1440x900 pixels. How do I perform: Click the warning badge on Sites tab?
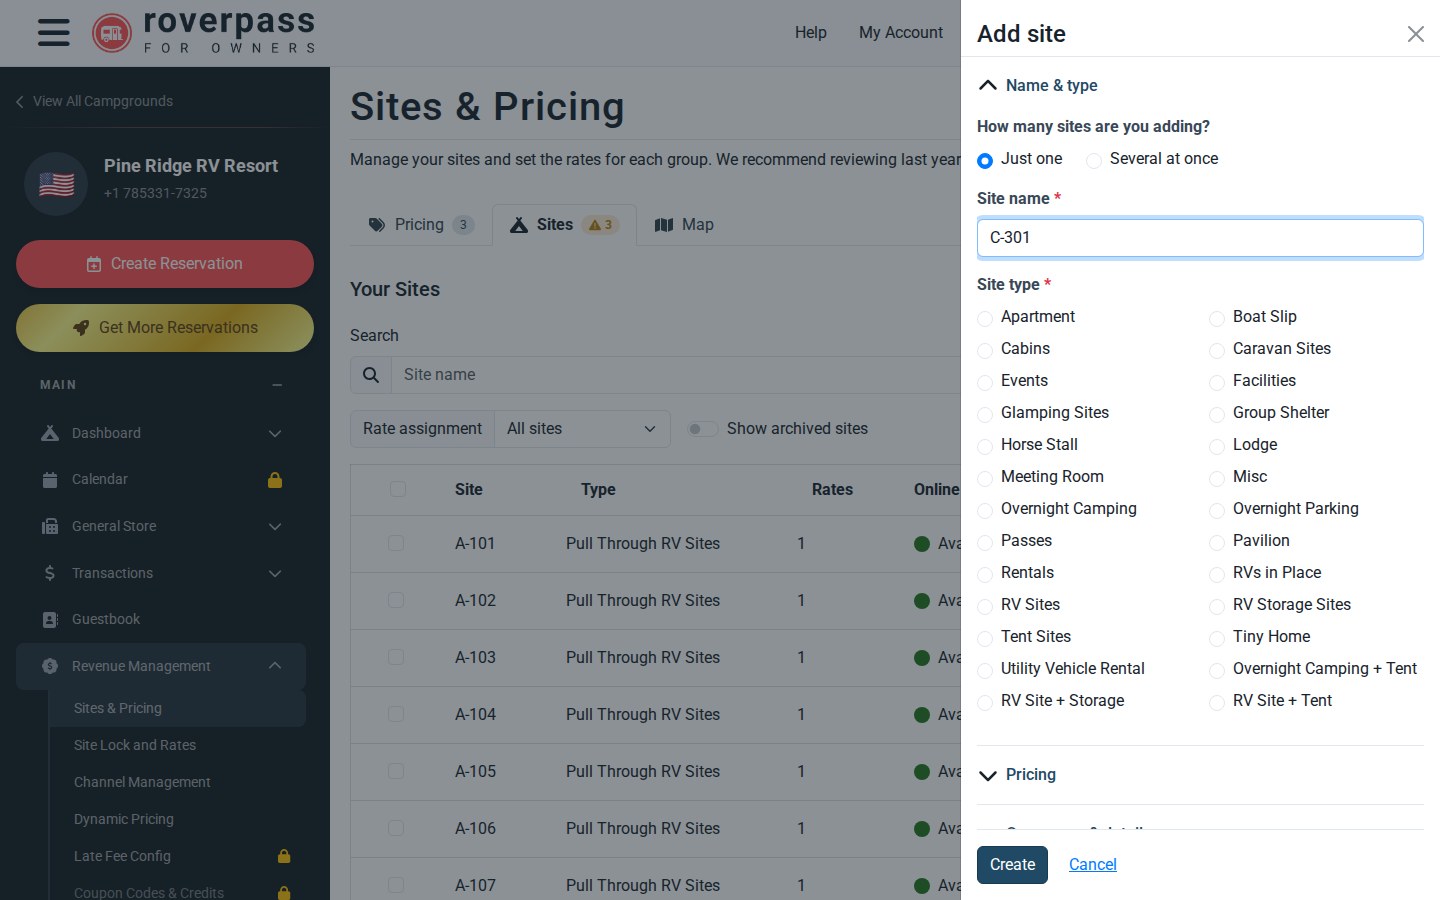(601, 225)
